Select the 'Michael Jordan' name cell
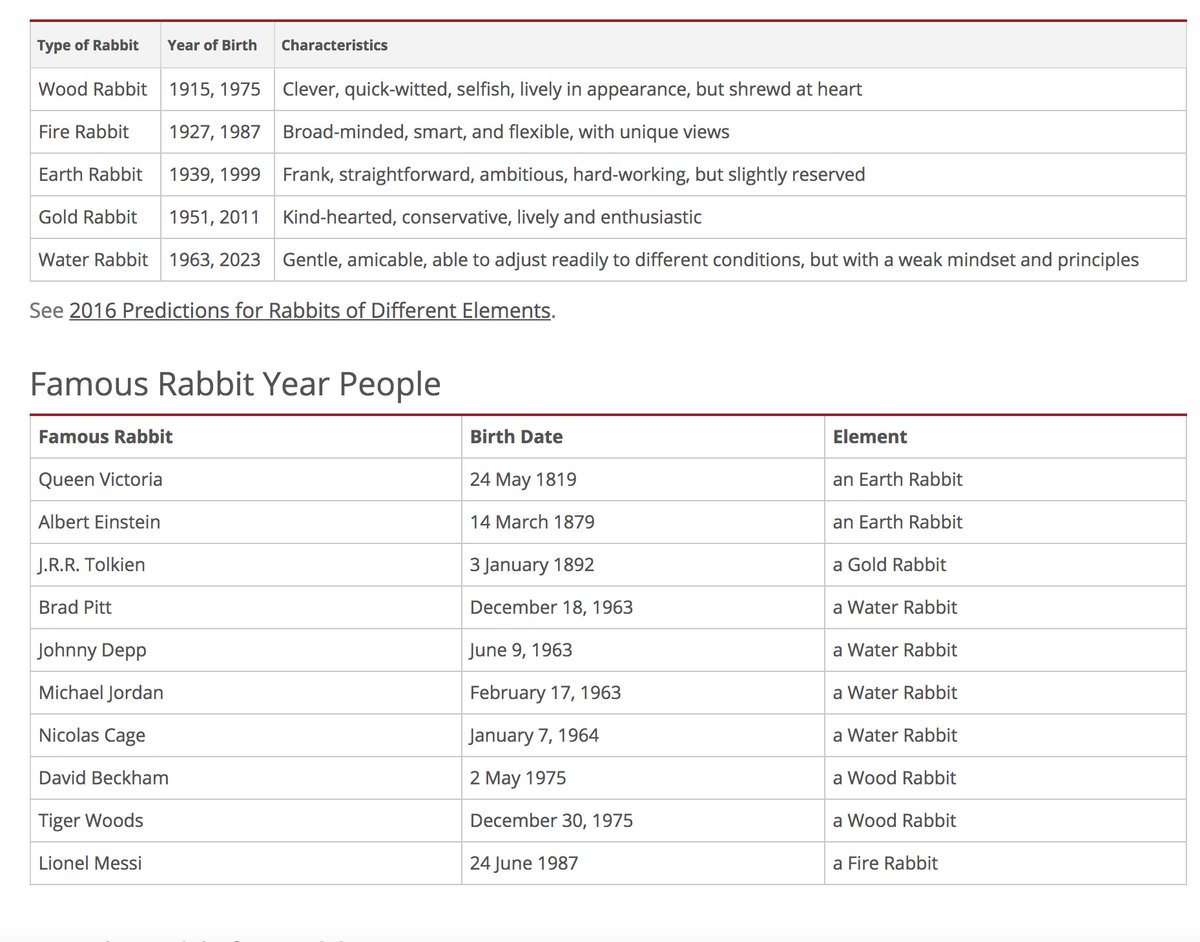Viewport: 1200px width, 942px height. click(245, 692)
